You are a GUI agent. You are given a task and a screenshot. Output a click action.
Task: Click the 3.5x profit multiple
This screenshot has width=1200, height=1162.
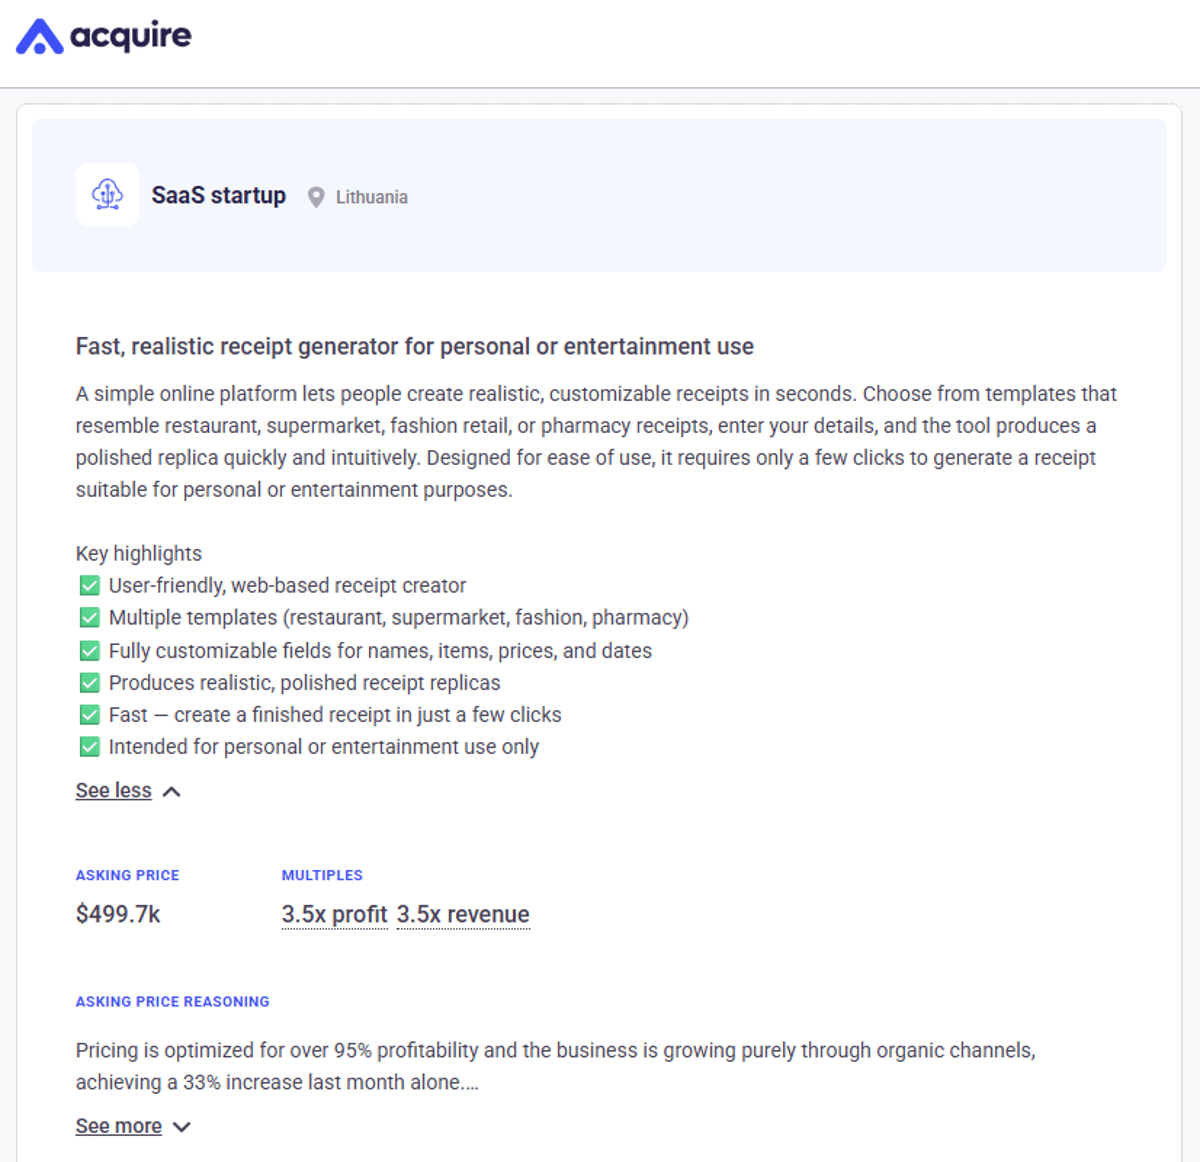[334, 914]
